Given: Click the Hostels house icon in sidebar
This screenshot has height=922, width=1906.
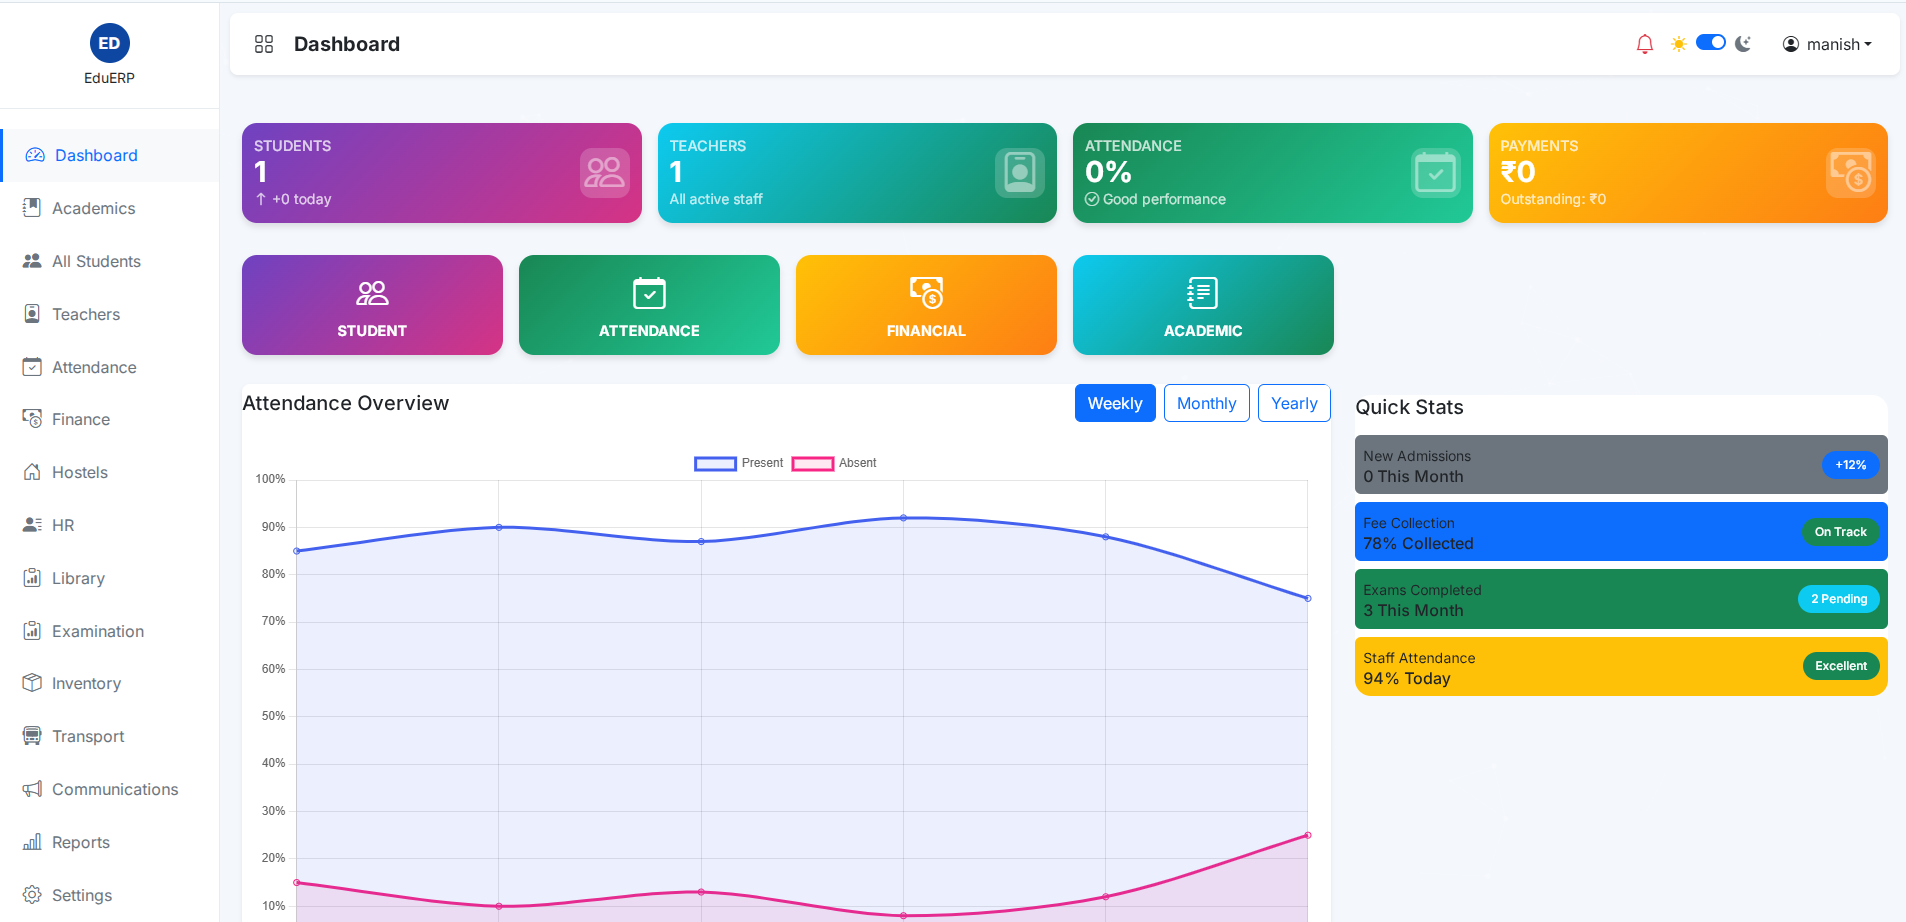Looking at the screenshot, I should pos(32,472).
